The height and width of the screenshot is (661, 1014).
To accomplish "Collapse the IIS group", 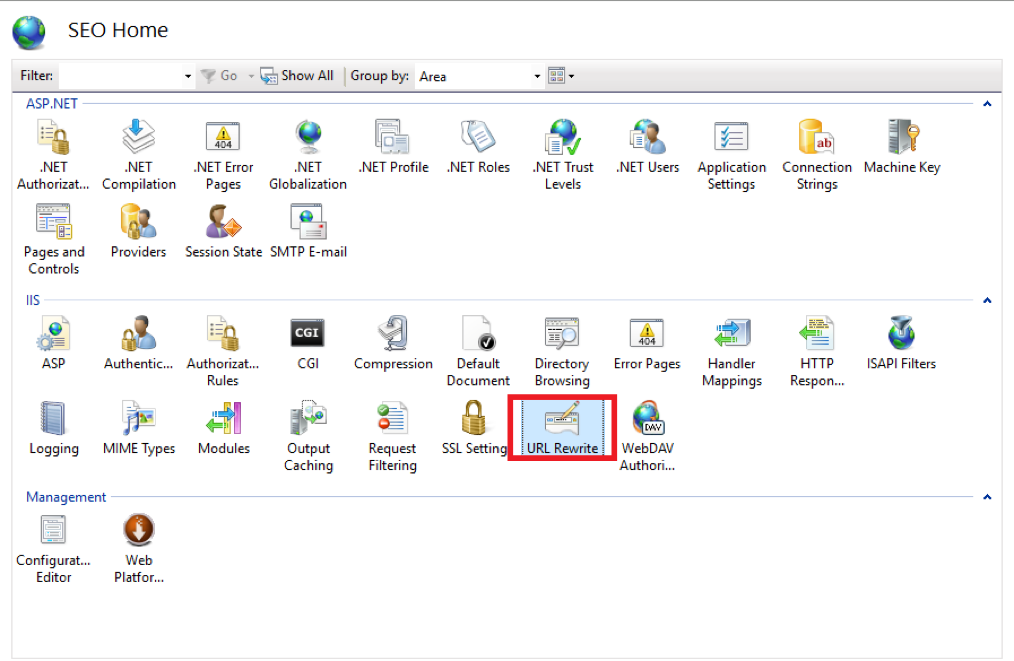I will pyautogui.click(x=987, y=300).
